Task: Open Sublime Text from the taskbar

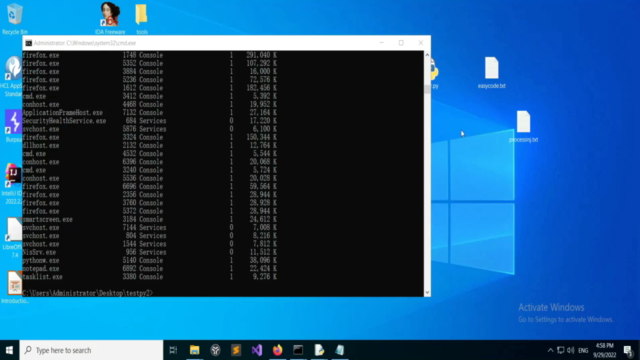Action: [x=236, y=350]
